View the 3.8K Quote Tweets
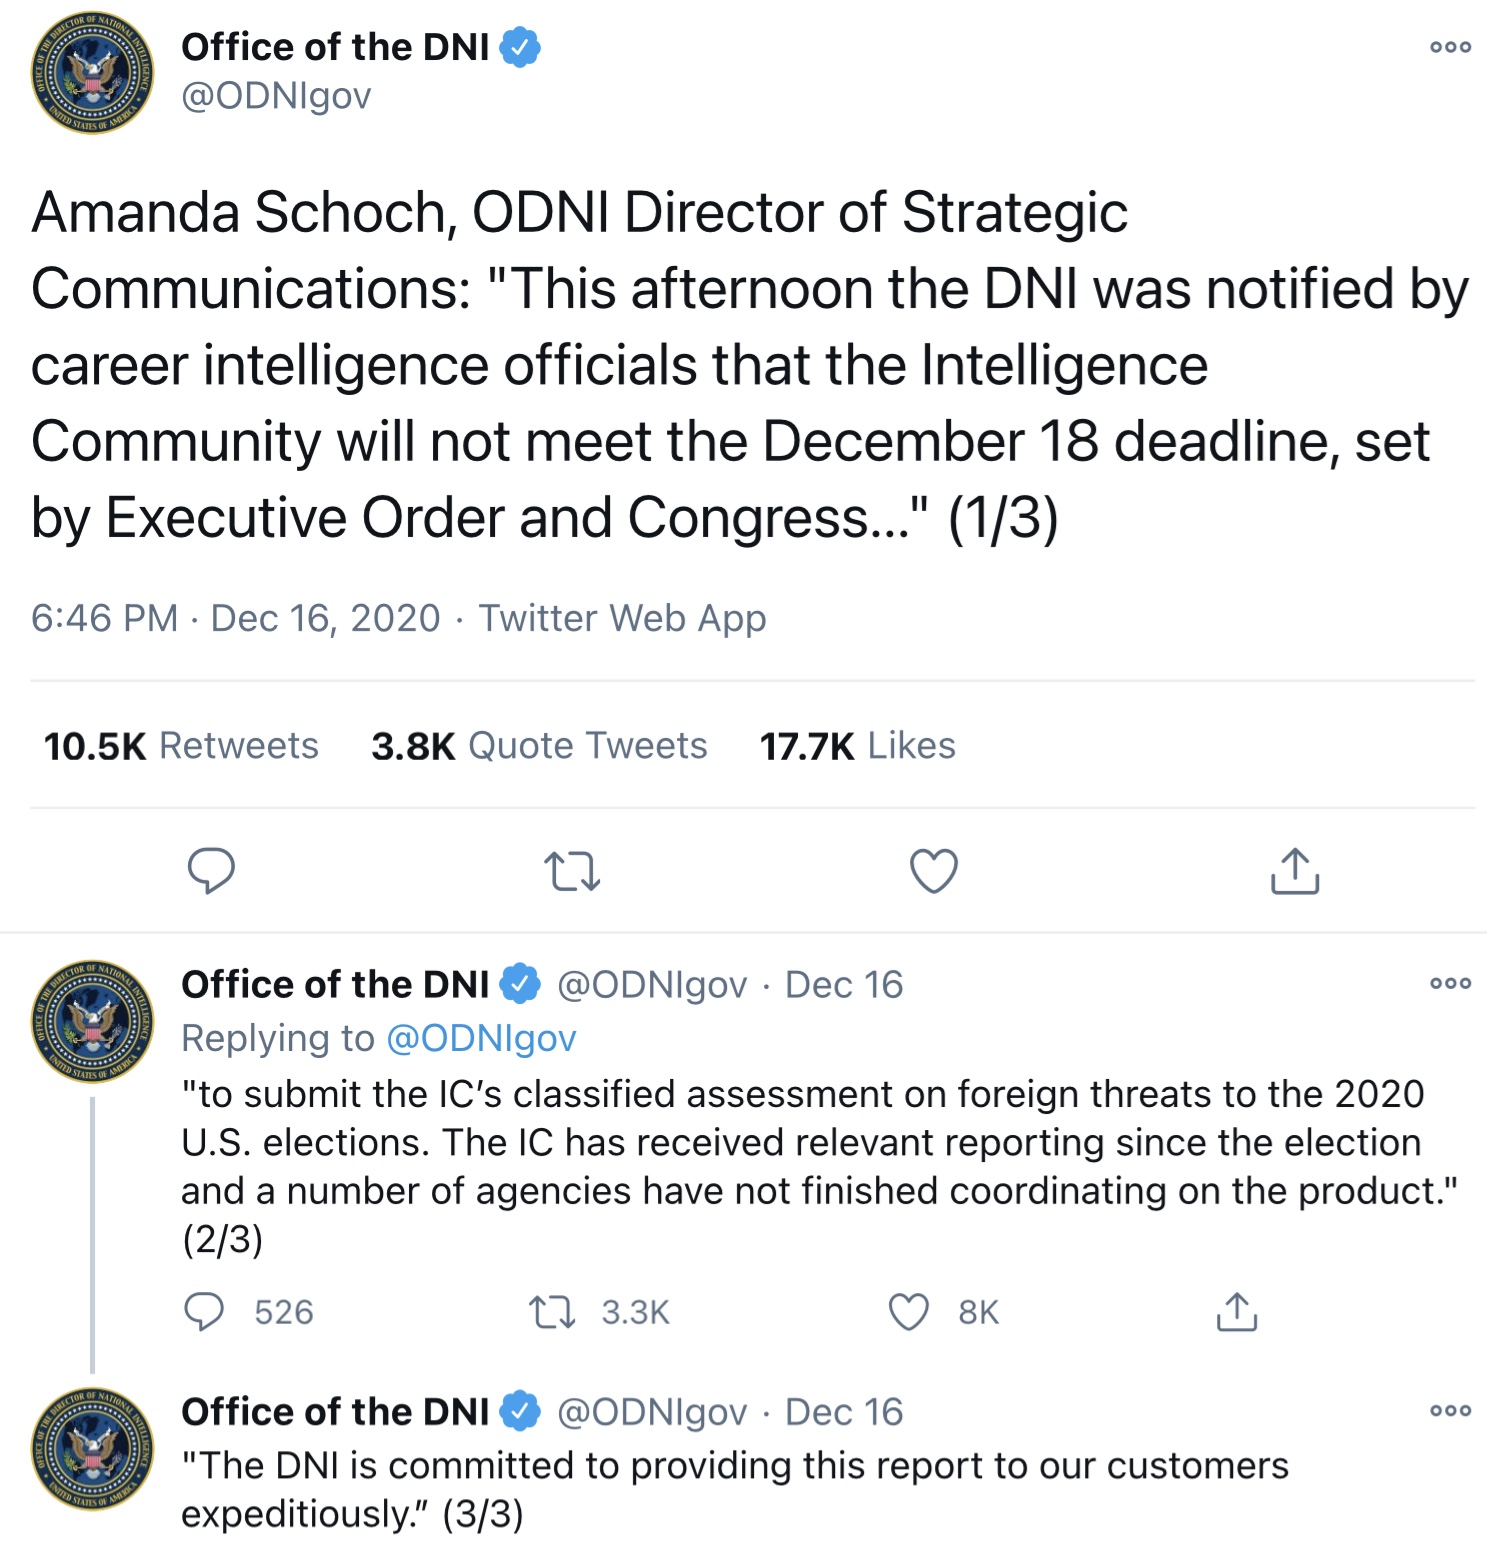Screen dimensions: 1487x1545 tap(539, 746)
